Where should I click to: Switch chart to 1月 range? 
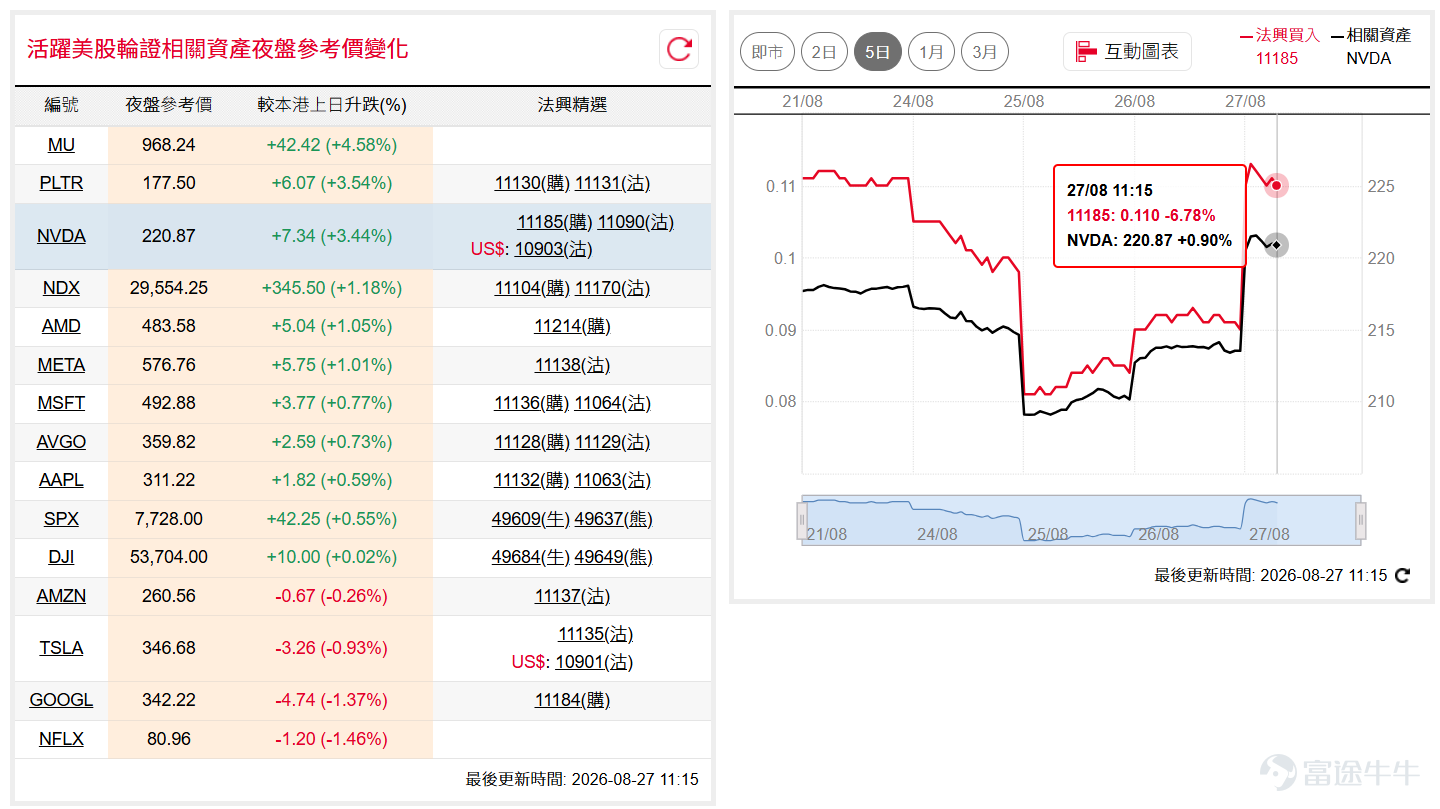[931, 51]
